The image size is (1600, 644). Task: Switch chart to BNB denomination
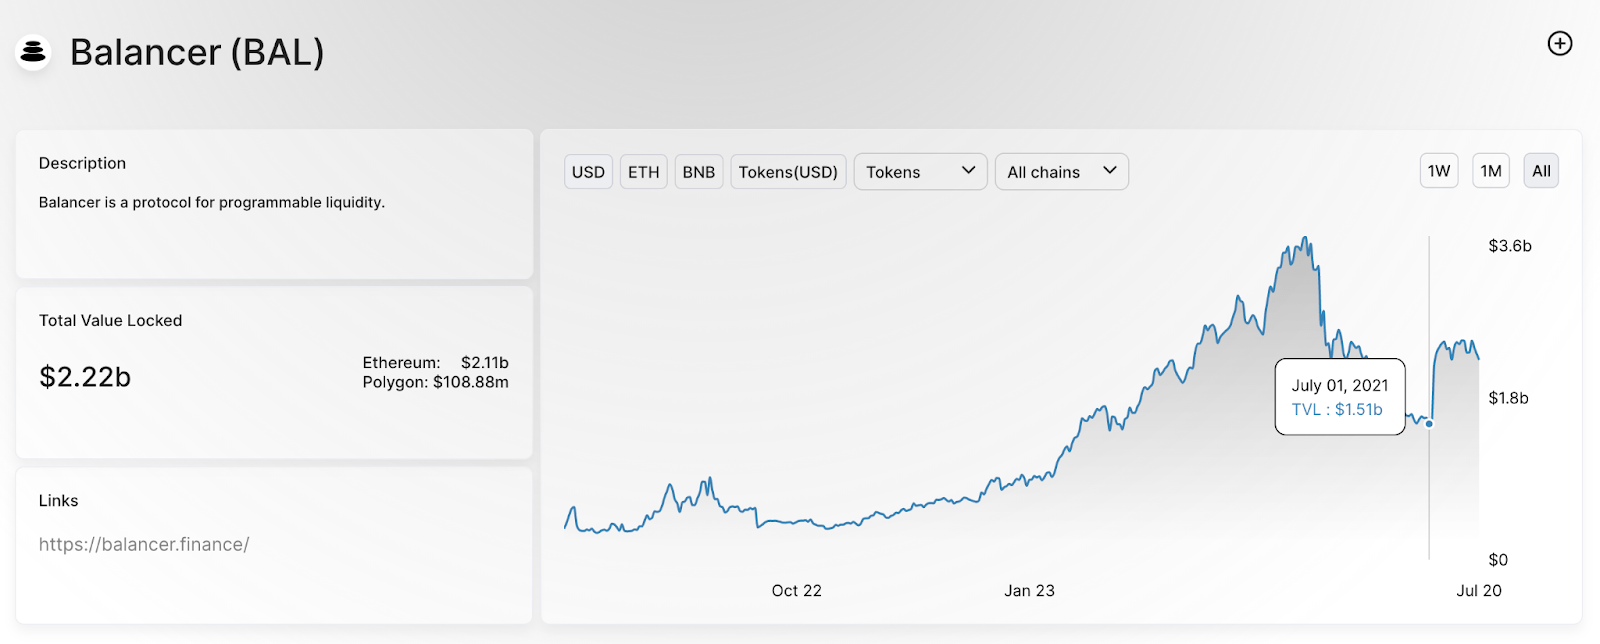(x=699, y=172)
